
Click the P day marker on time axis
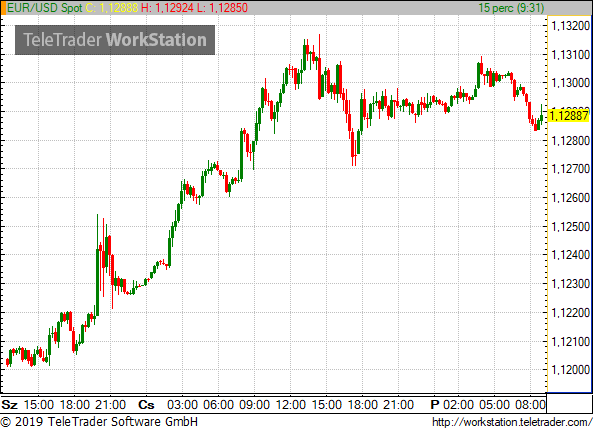click(435, 405)
